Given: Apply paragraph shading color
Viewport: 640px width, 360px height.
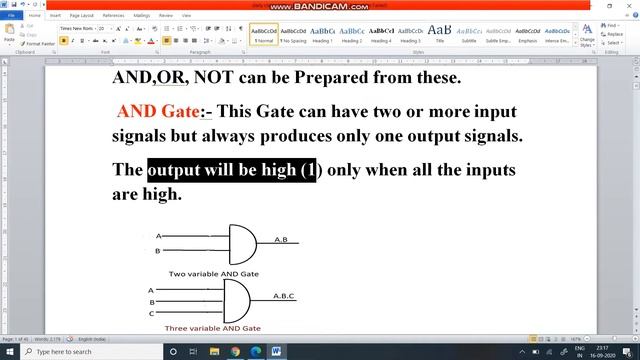Looking at the screenshot, I should point(221,41).
